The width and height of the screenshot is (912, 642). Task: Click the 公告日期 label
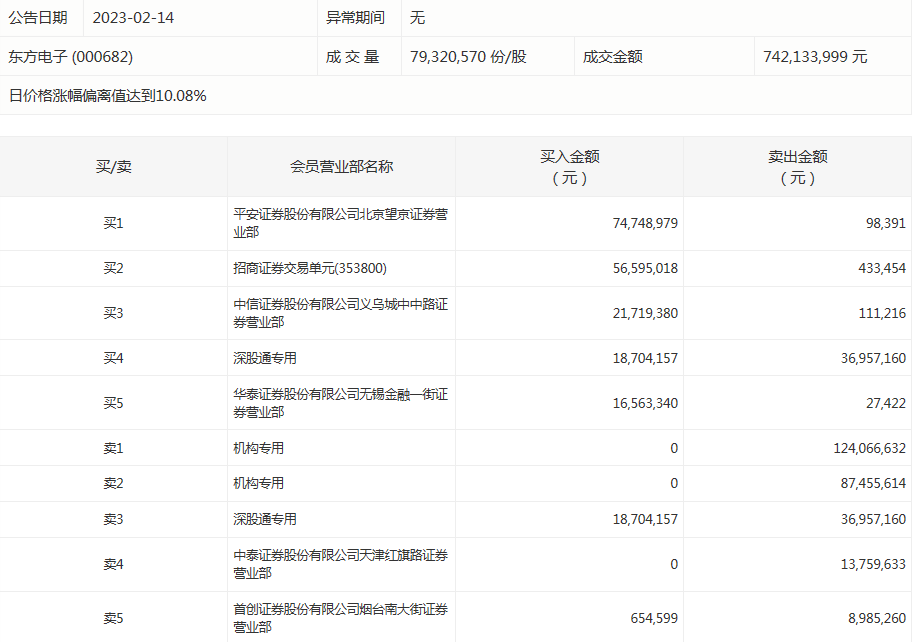[x=38, y=17]
